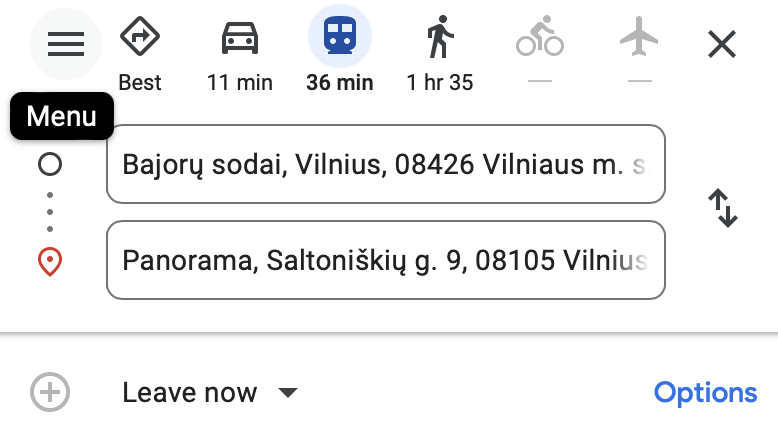Select the Best travel mode icon
The height and width of the screenshot is (434, 778).
coord(140,40)
